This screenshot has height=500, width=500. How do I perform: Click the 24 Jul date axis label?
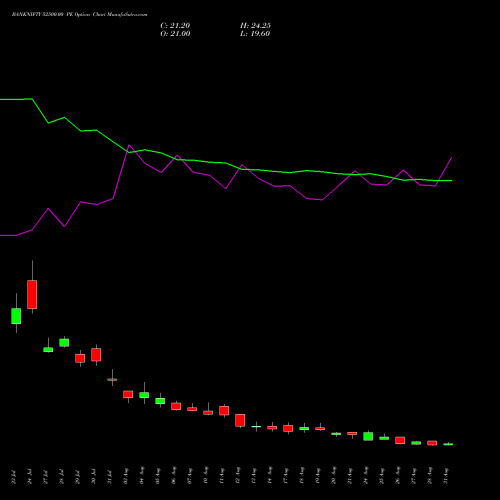(30, 477)
